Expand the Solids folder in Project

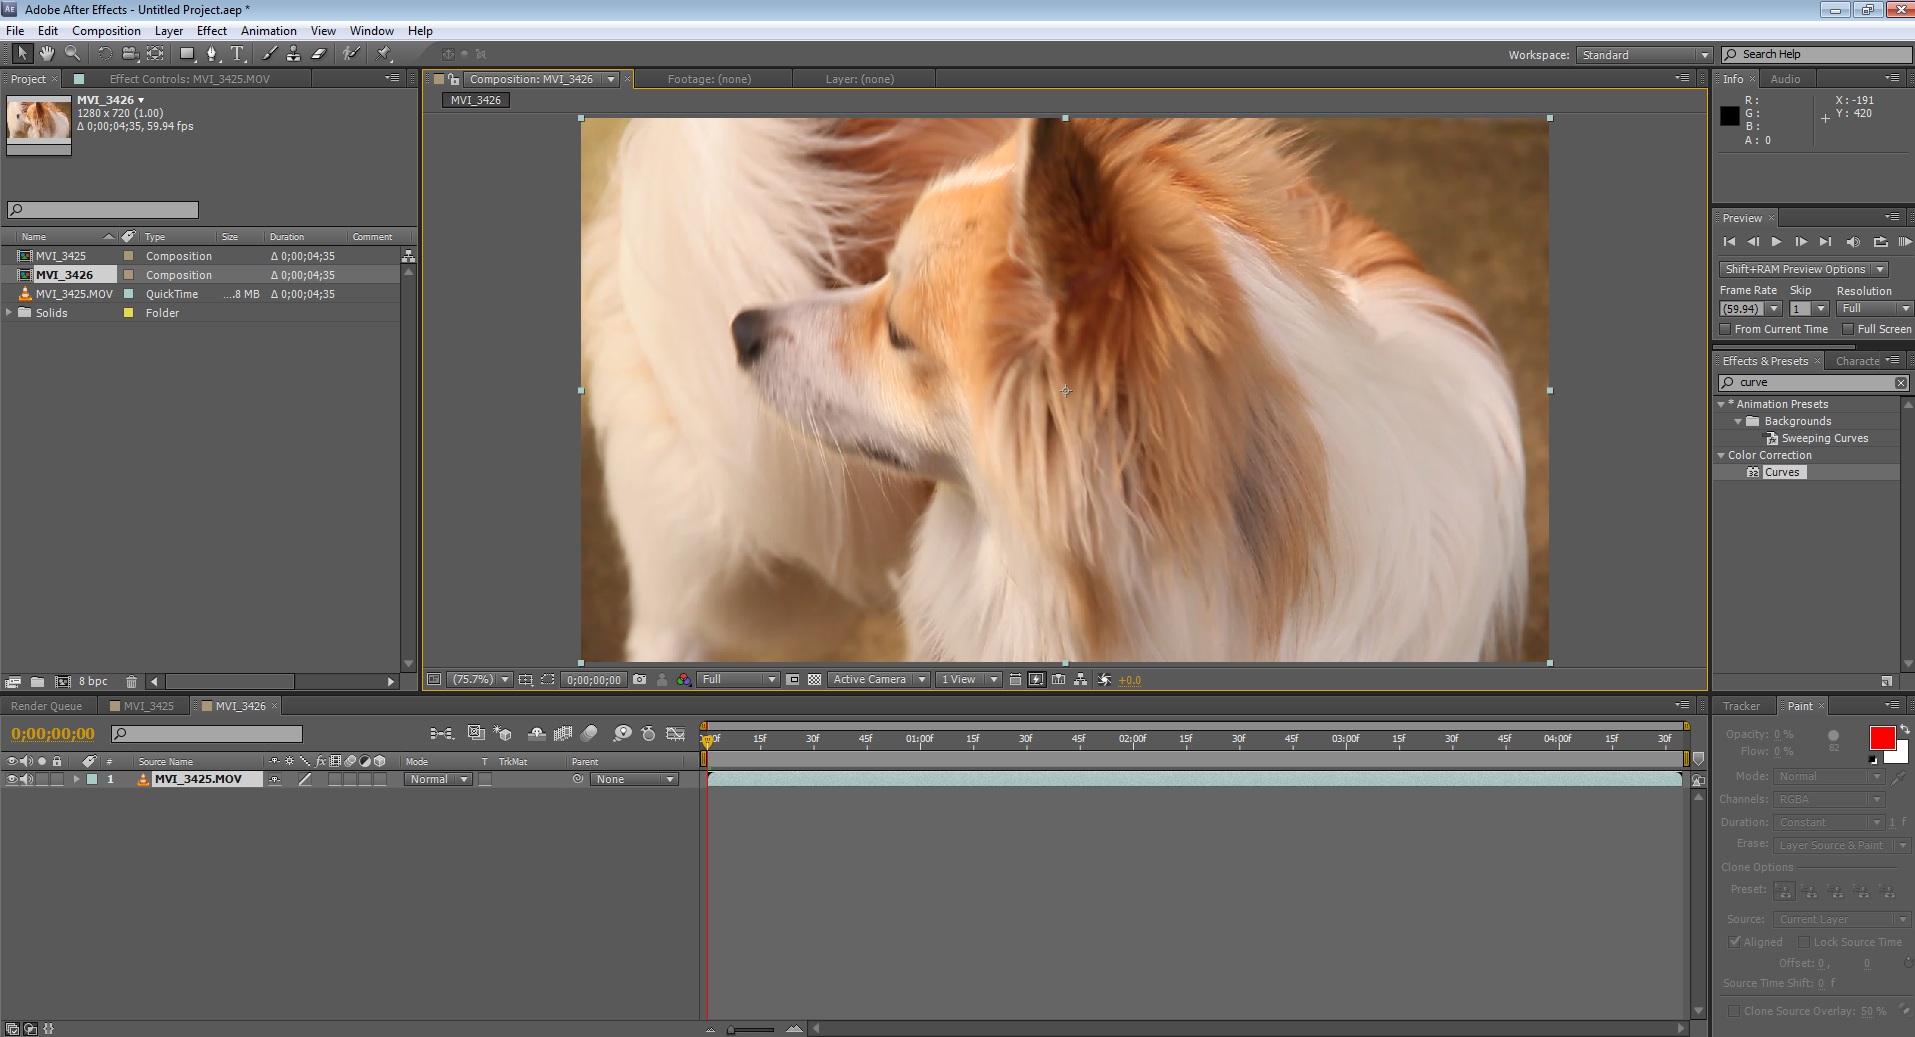coord(9,313)
